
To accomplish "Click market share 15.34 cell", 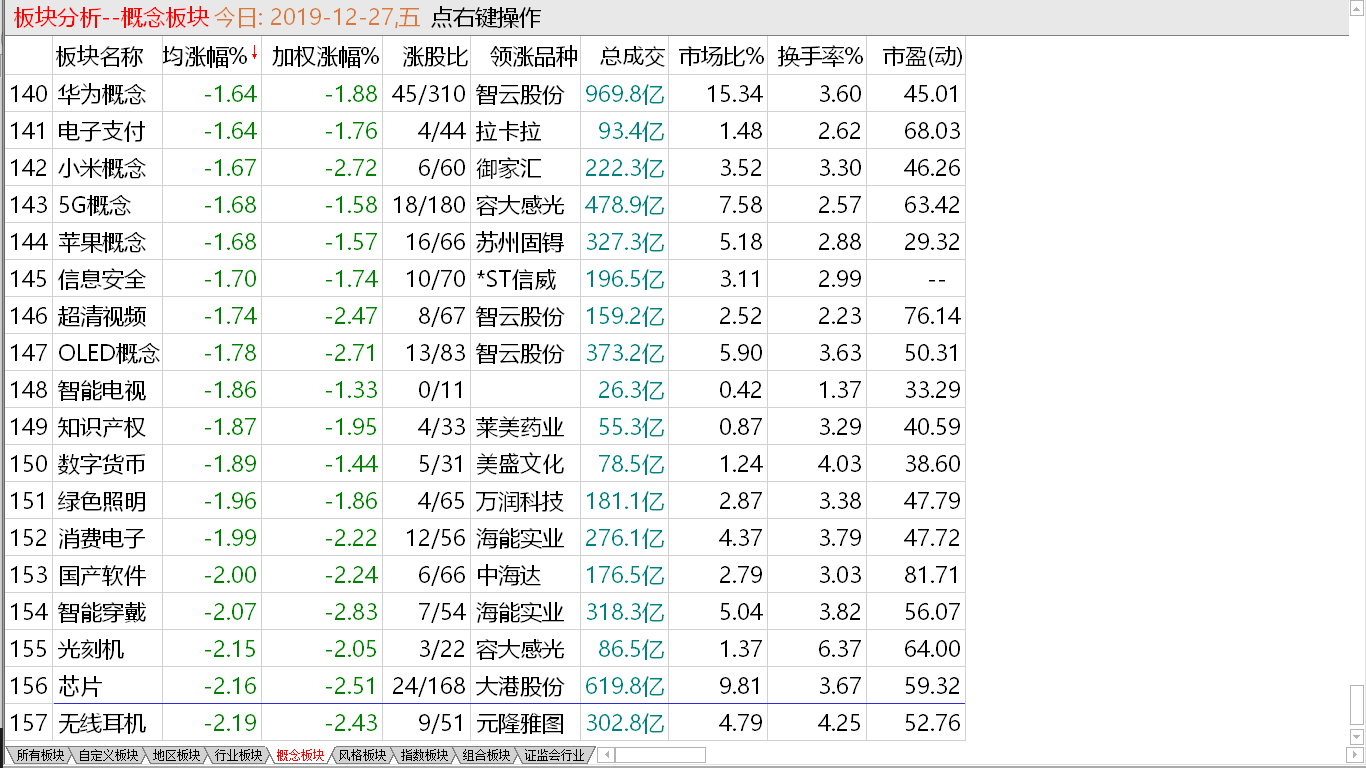I will coord(734,94).
